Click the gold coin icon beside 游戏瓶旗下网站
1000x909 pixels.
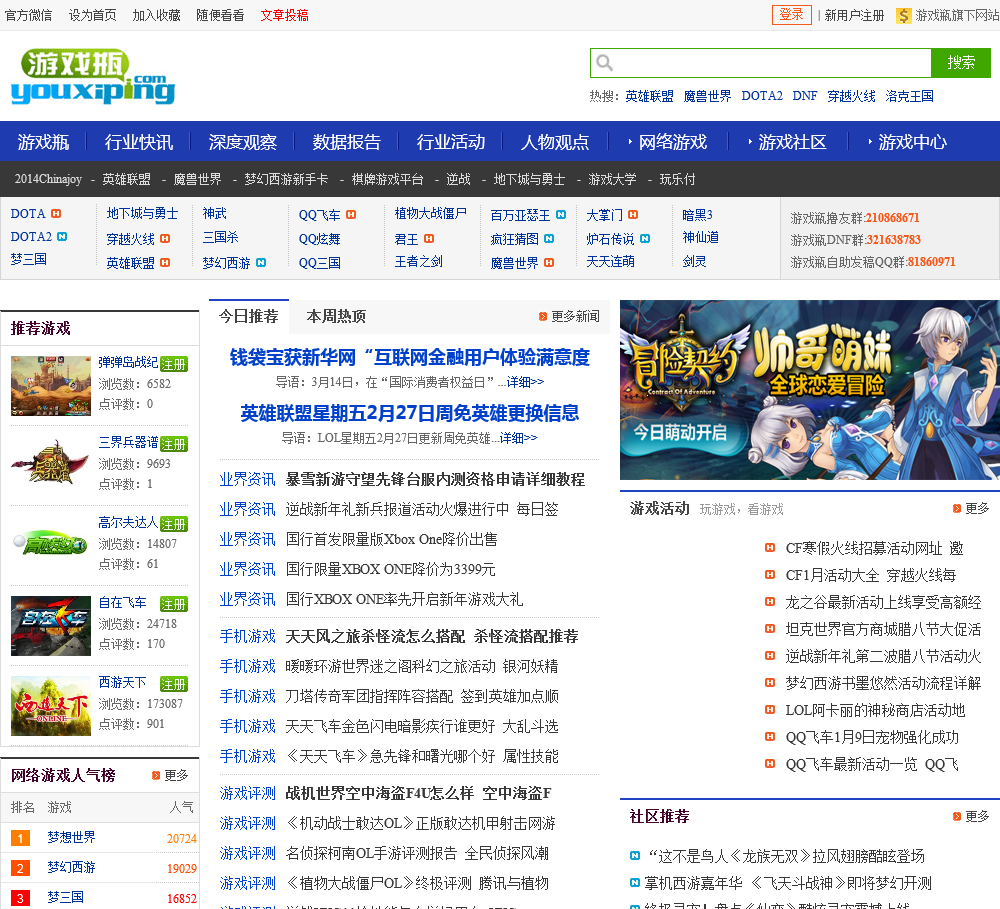pos(903,15)
